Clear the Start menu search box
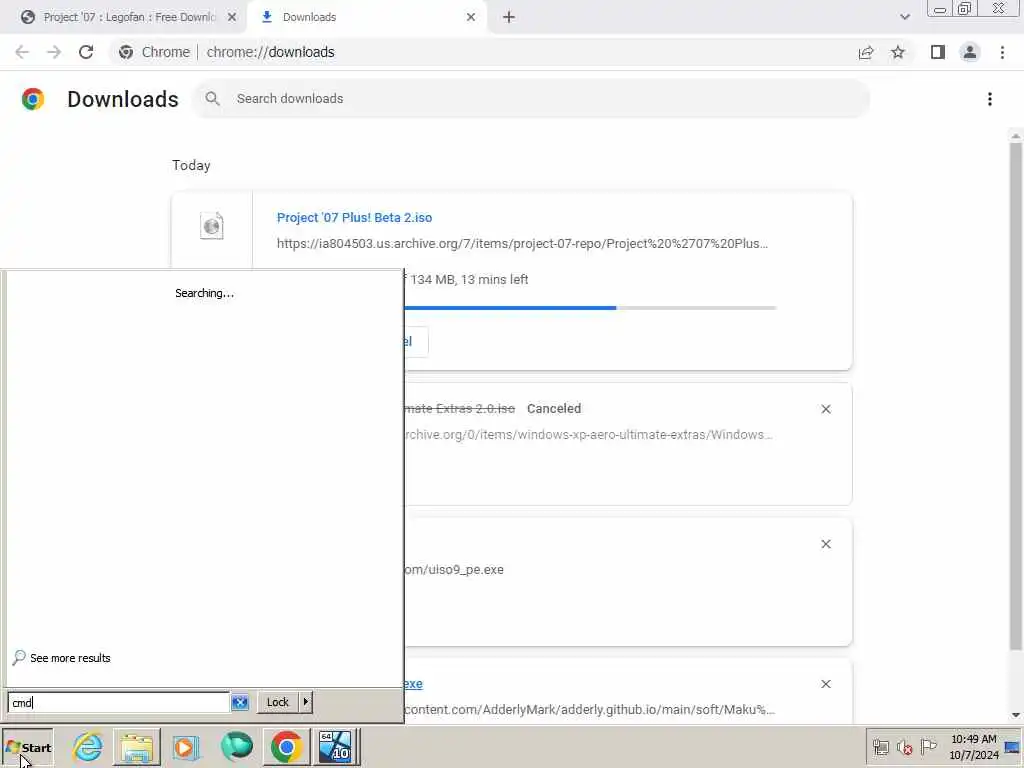The width and height of the screenshot is (1024, 768). coord(240,702)
